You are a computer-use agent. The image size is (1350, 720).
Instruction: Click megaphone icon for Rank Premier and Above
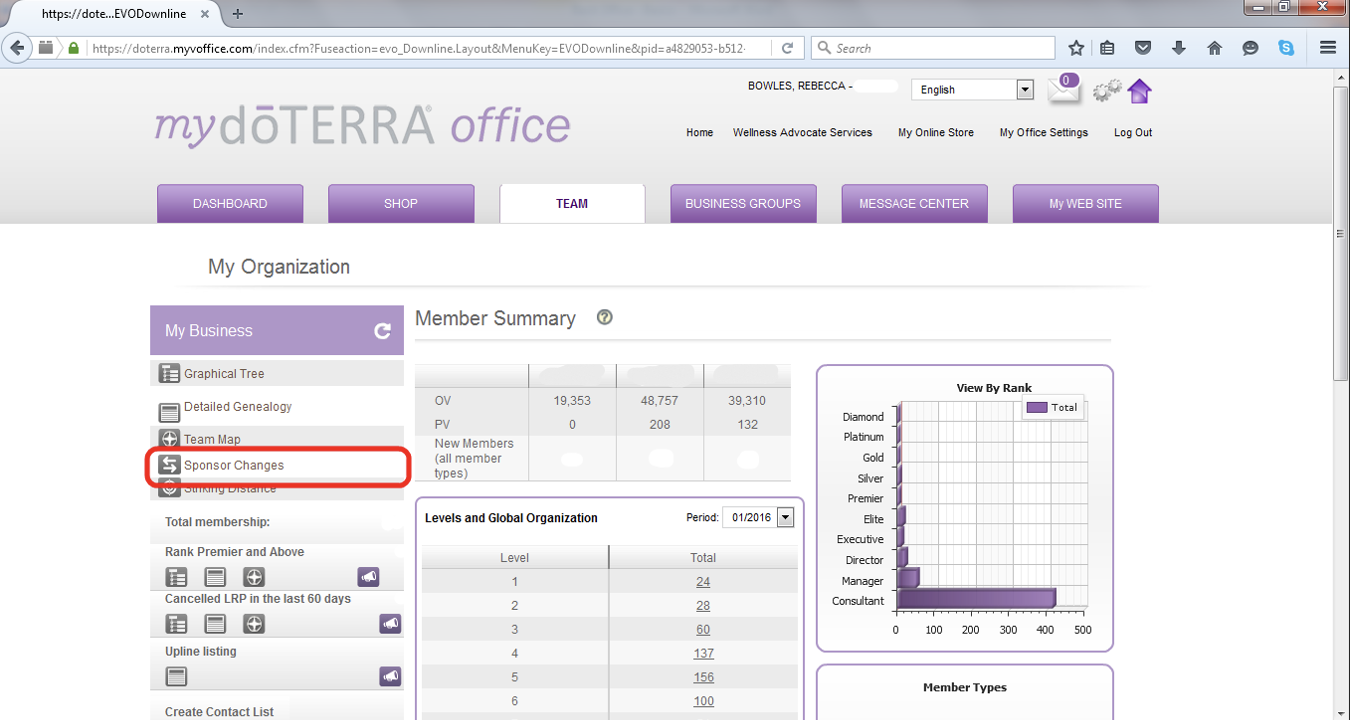(368, 577)
